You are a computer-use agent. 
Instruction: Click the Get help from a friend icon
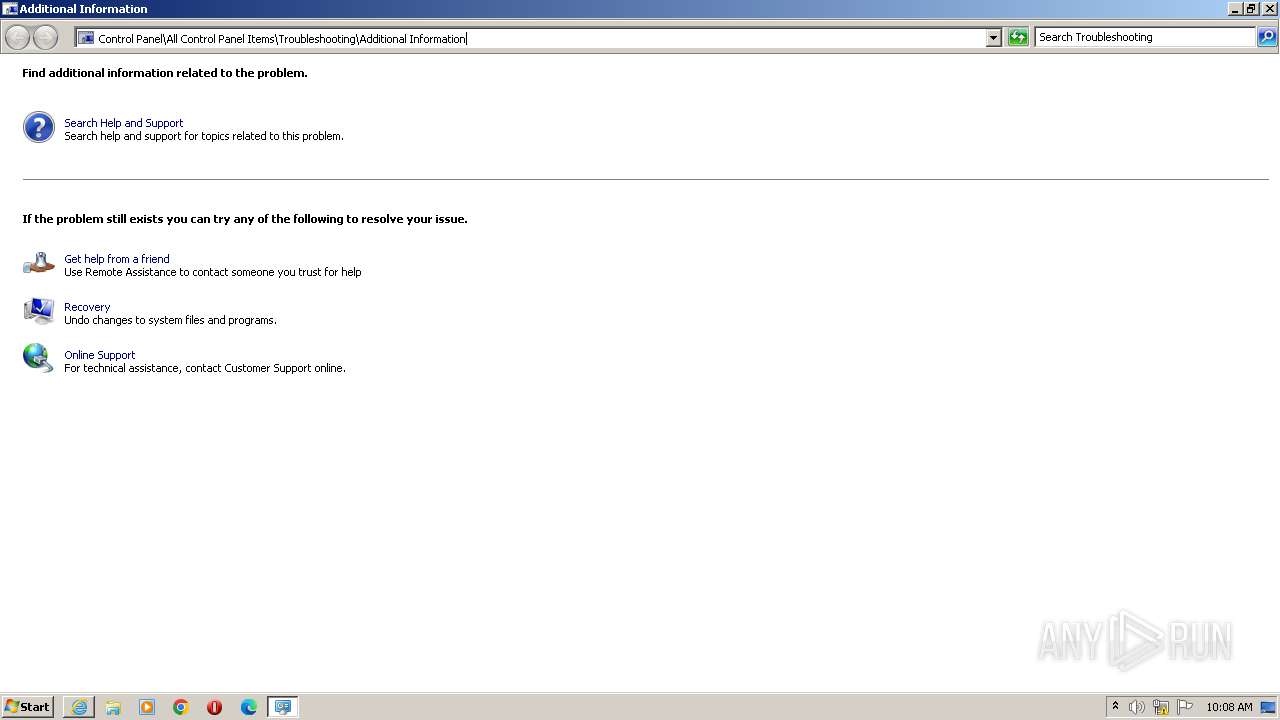click(x=39, y=263)
